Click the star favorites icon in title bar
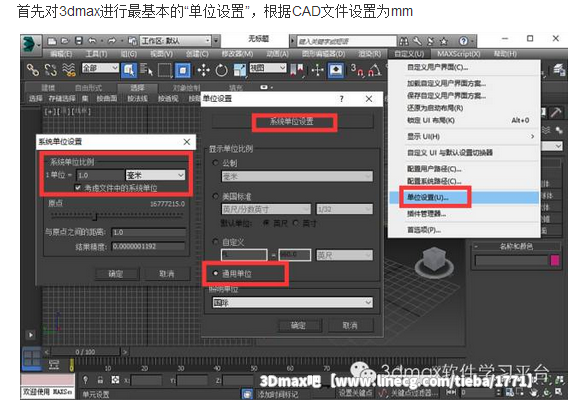The height and width of the screenshot is (400, 572). point(444,41)
